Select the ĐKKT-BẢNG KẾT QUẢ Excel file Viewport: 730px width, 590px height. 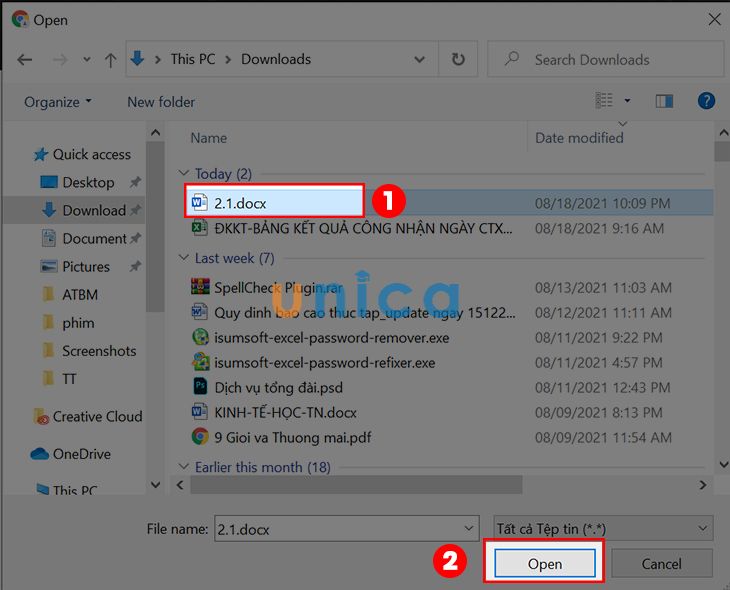tap(363, 228)
